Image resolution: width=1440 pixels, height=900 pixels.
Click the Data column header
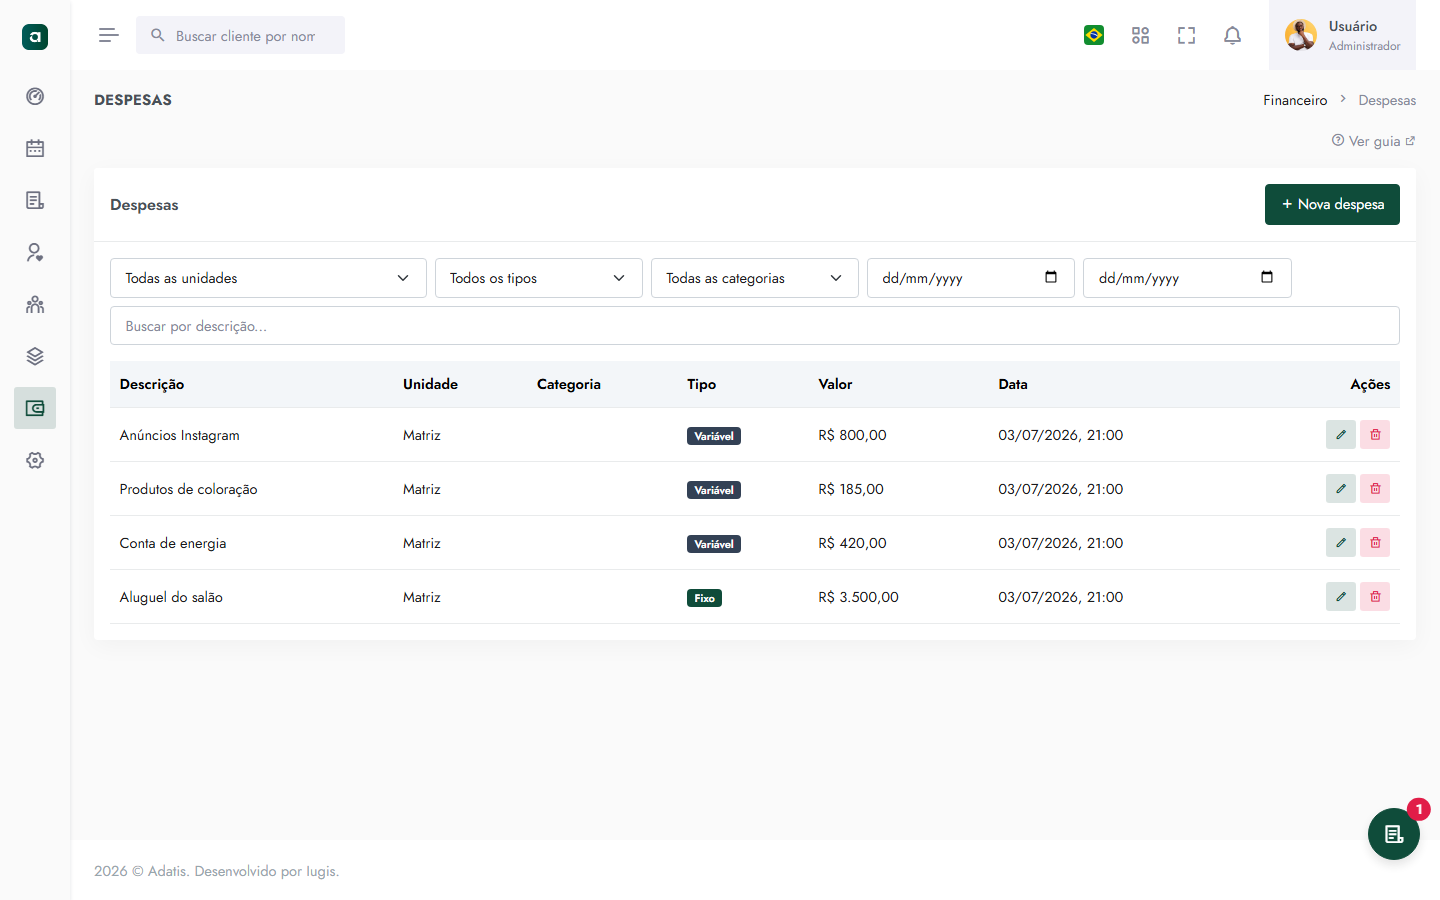pos(1013,384)
